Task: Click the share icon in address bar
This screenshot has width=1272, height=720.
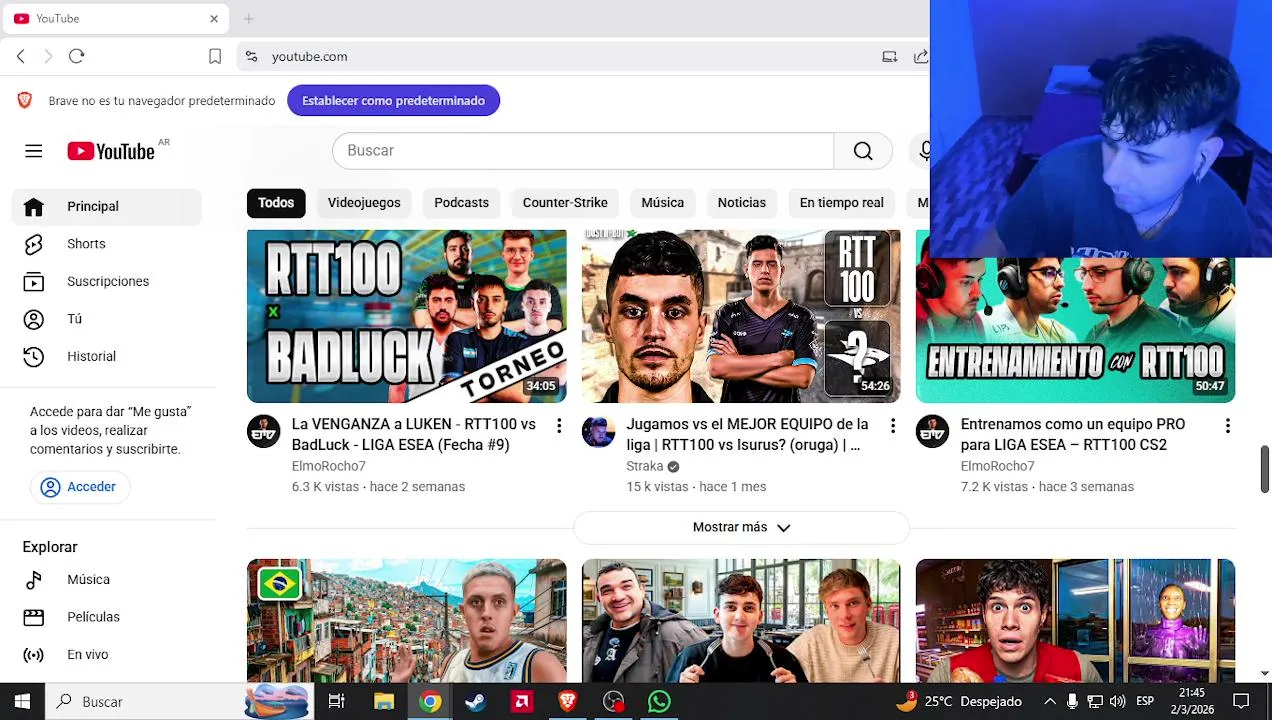Action: pyautogui.click(x=920, y=57)
